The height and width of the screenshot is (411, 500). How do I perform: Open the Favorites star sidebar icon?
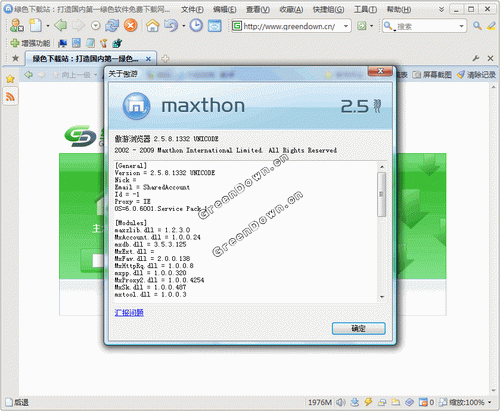pos(10,79)
